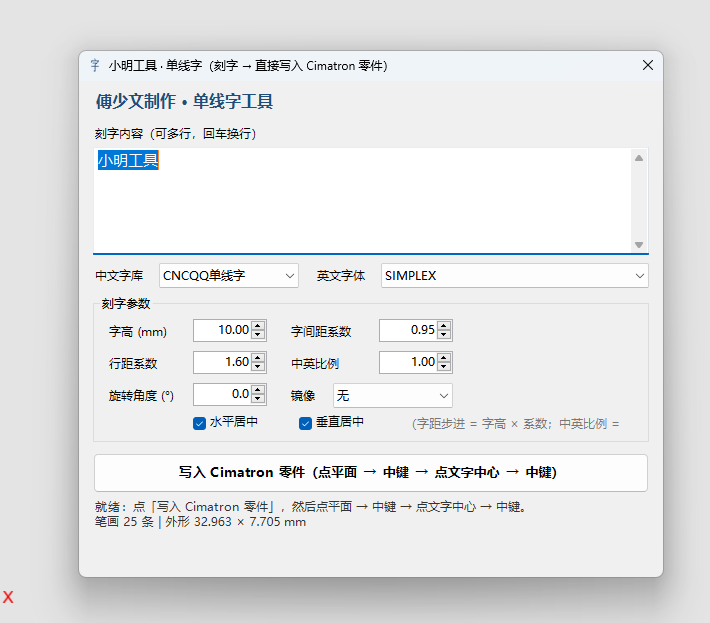710x623 pixels.
Task: Click the 旋转角度 value field
Action: pyautogui.click(x=222, y=394)
